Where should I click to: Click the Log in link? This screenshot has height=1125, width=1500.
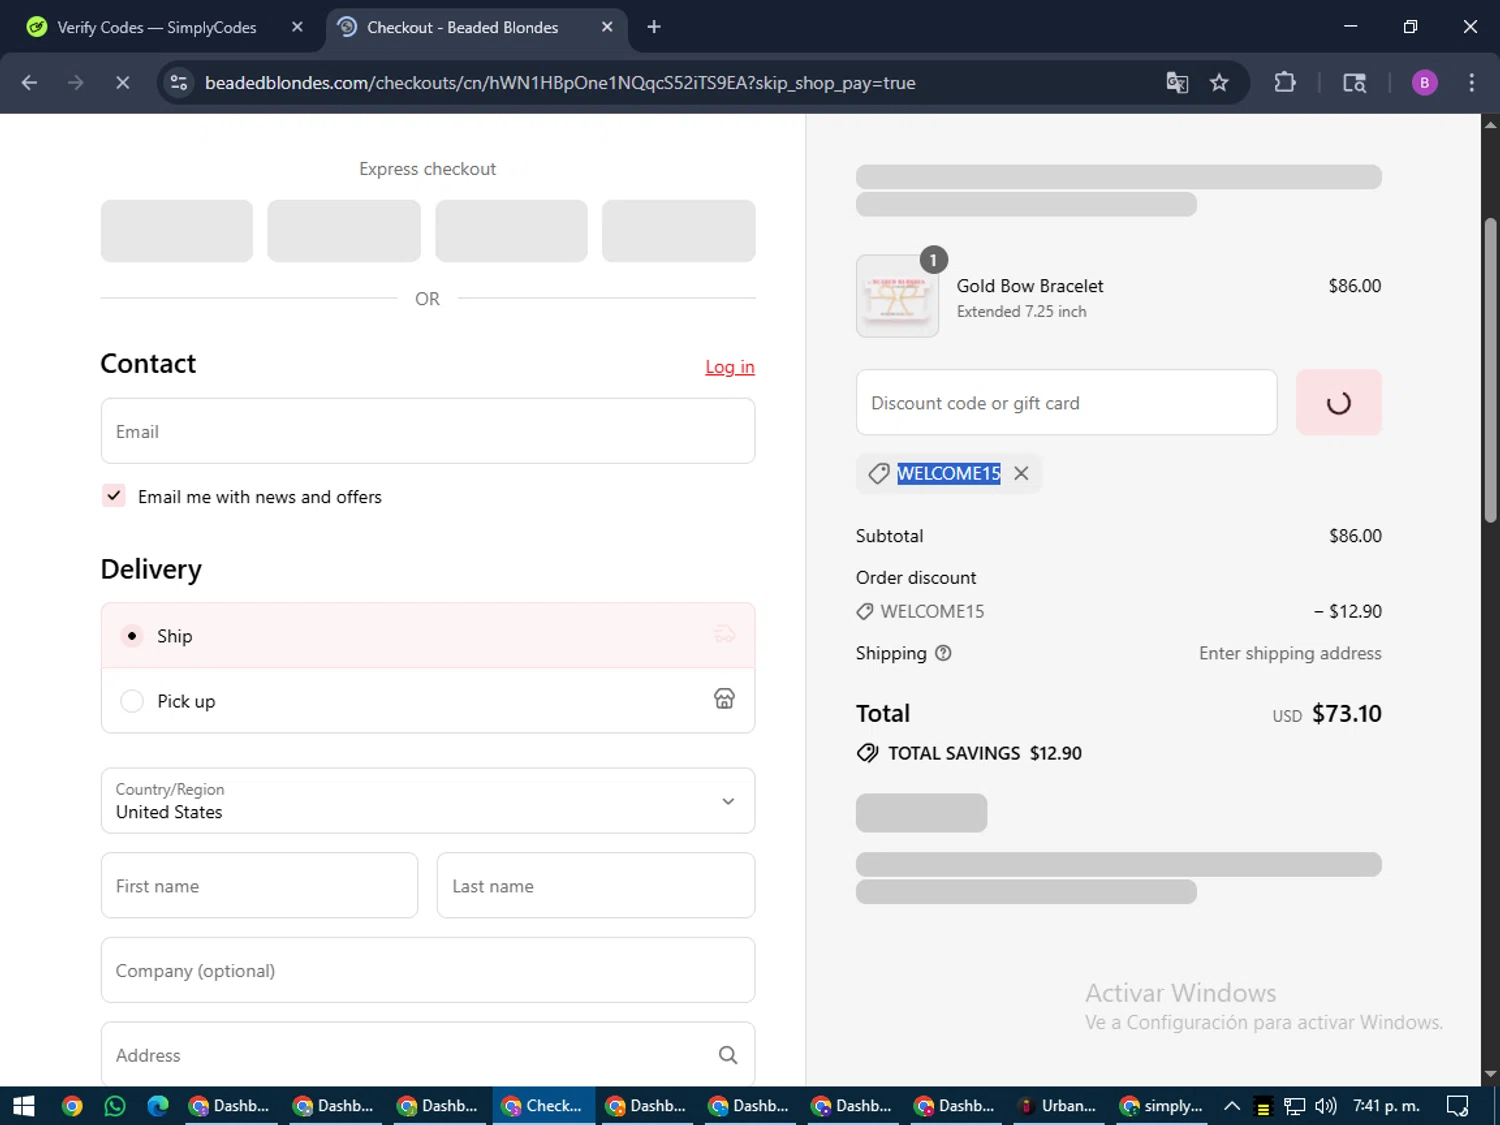[730, 367]
